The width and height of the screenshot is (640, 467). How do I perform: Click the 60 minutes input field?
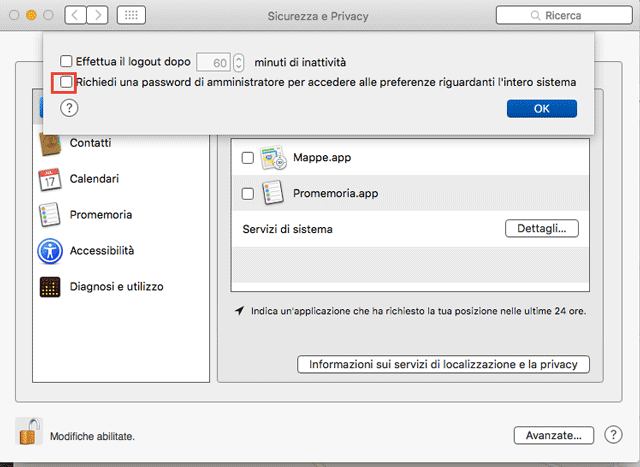tap(213, 62)
